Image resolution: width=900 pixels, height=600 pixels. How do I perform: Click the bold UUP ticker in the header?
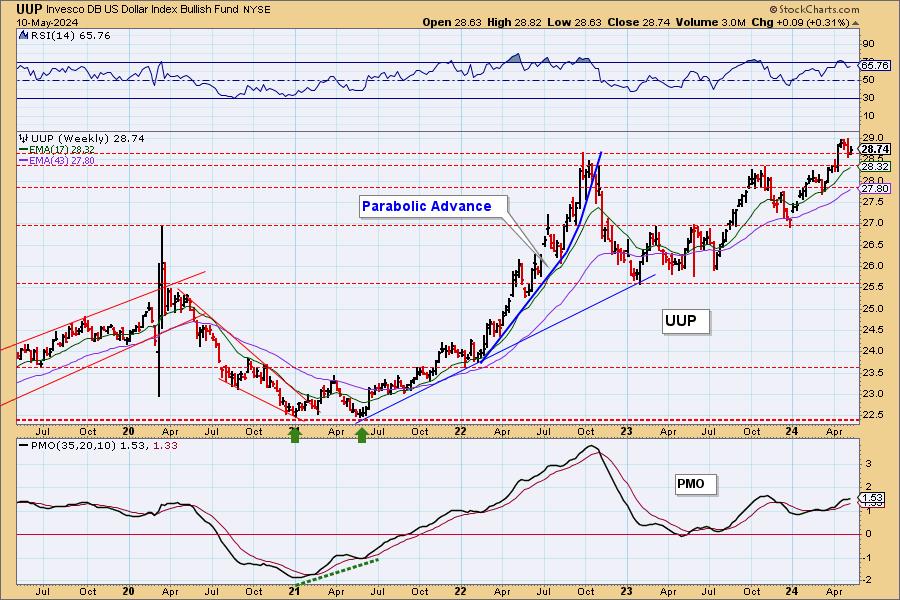[29, 9]
